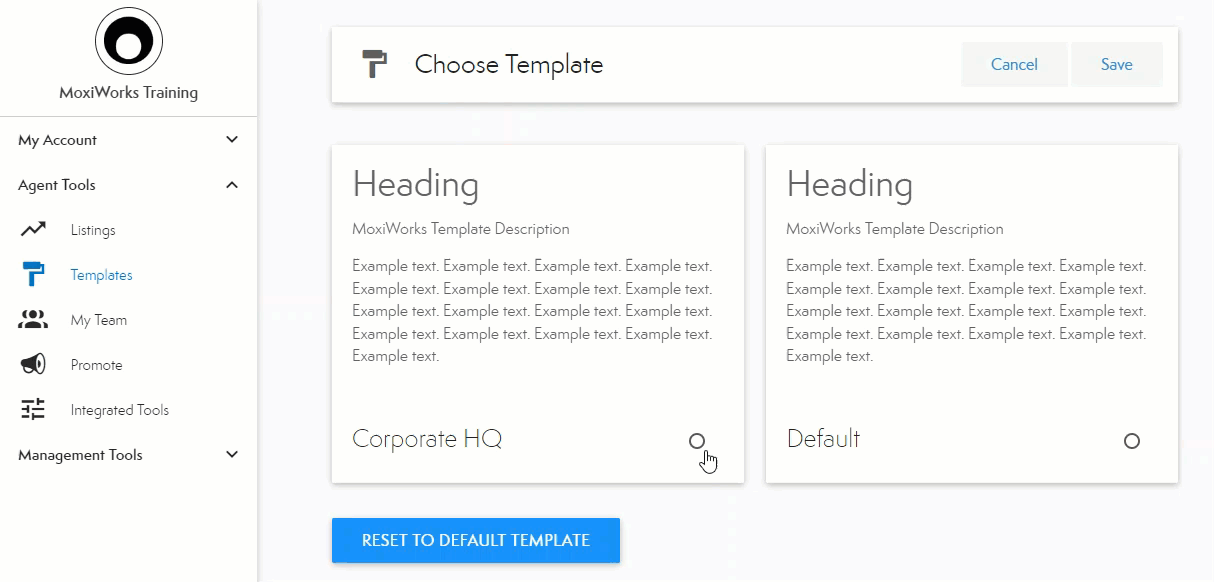Screen dimensions: 1214x582
Task: Click the Promote megaphone icon
Action: [x=33, y=365]
